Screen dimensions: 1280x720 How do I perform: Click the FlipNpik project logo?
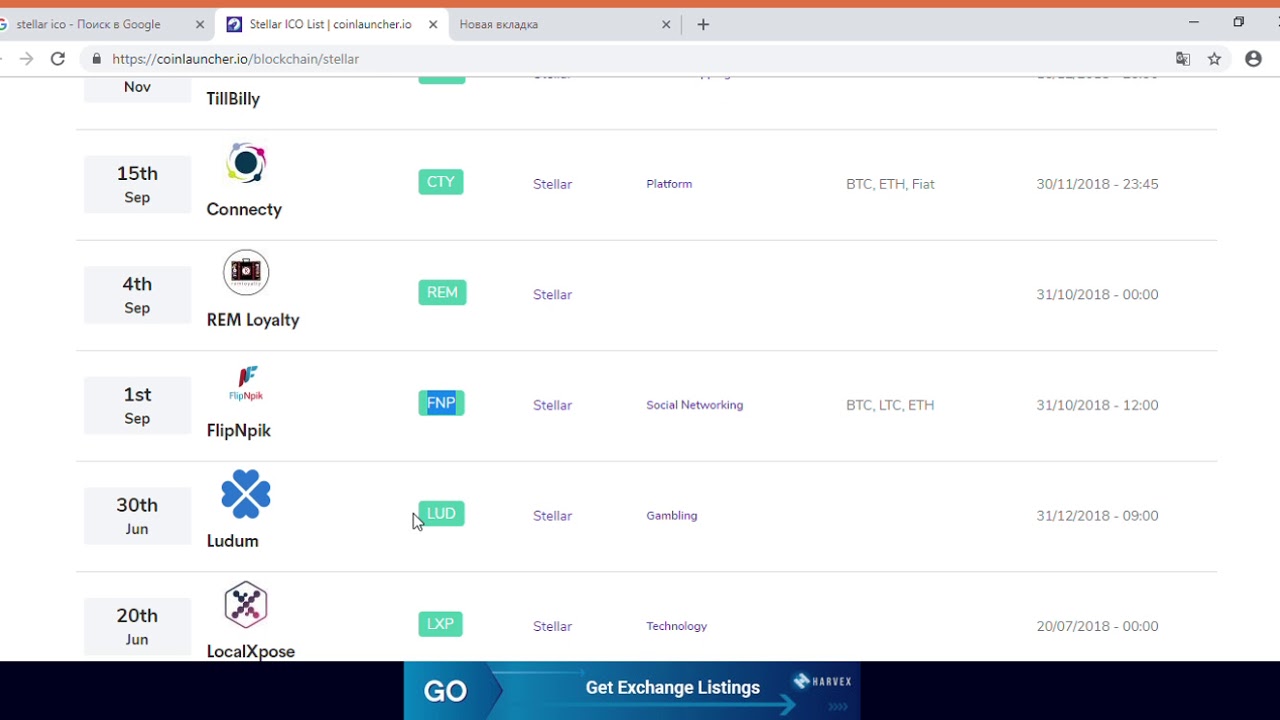246,383
